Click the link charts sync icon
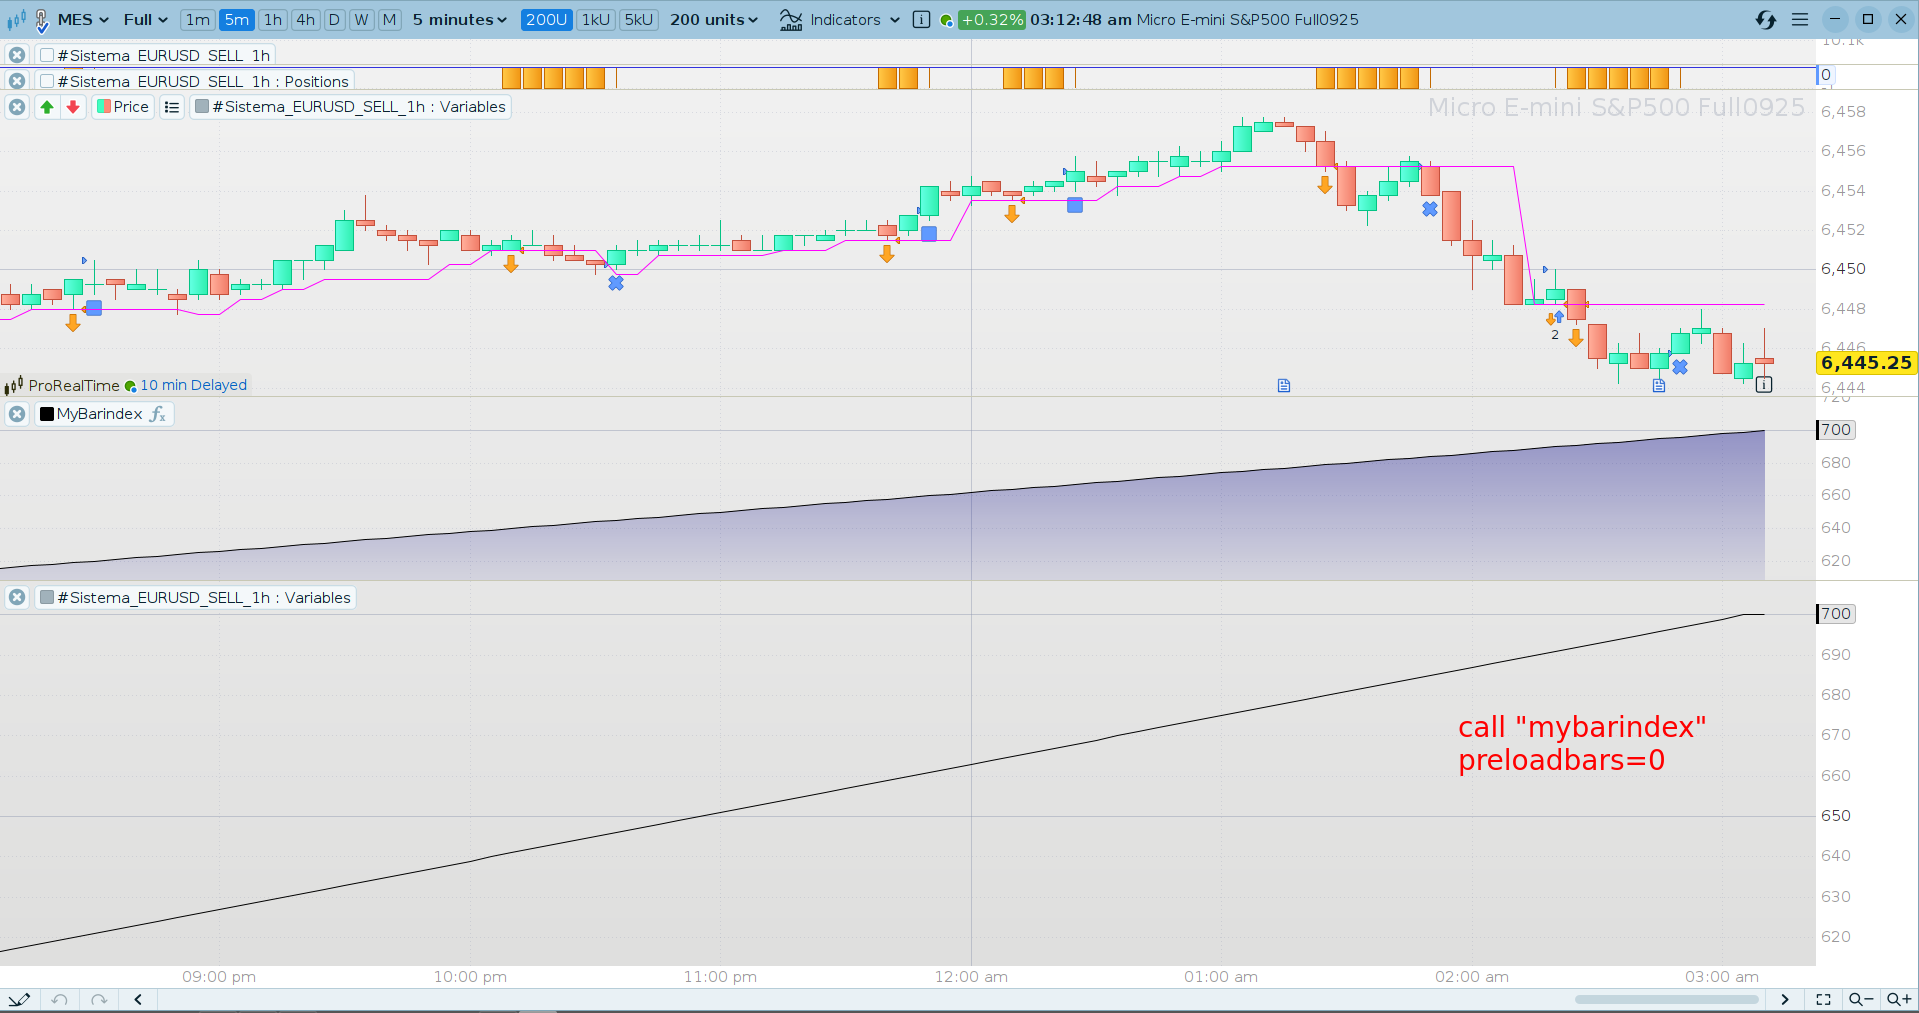Viewport: 1919px width, 1013px height. pos(1766,20)
